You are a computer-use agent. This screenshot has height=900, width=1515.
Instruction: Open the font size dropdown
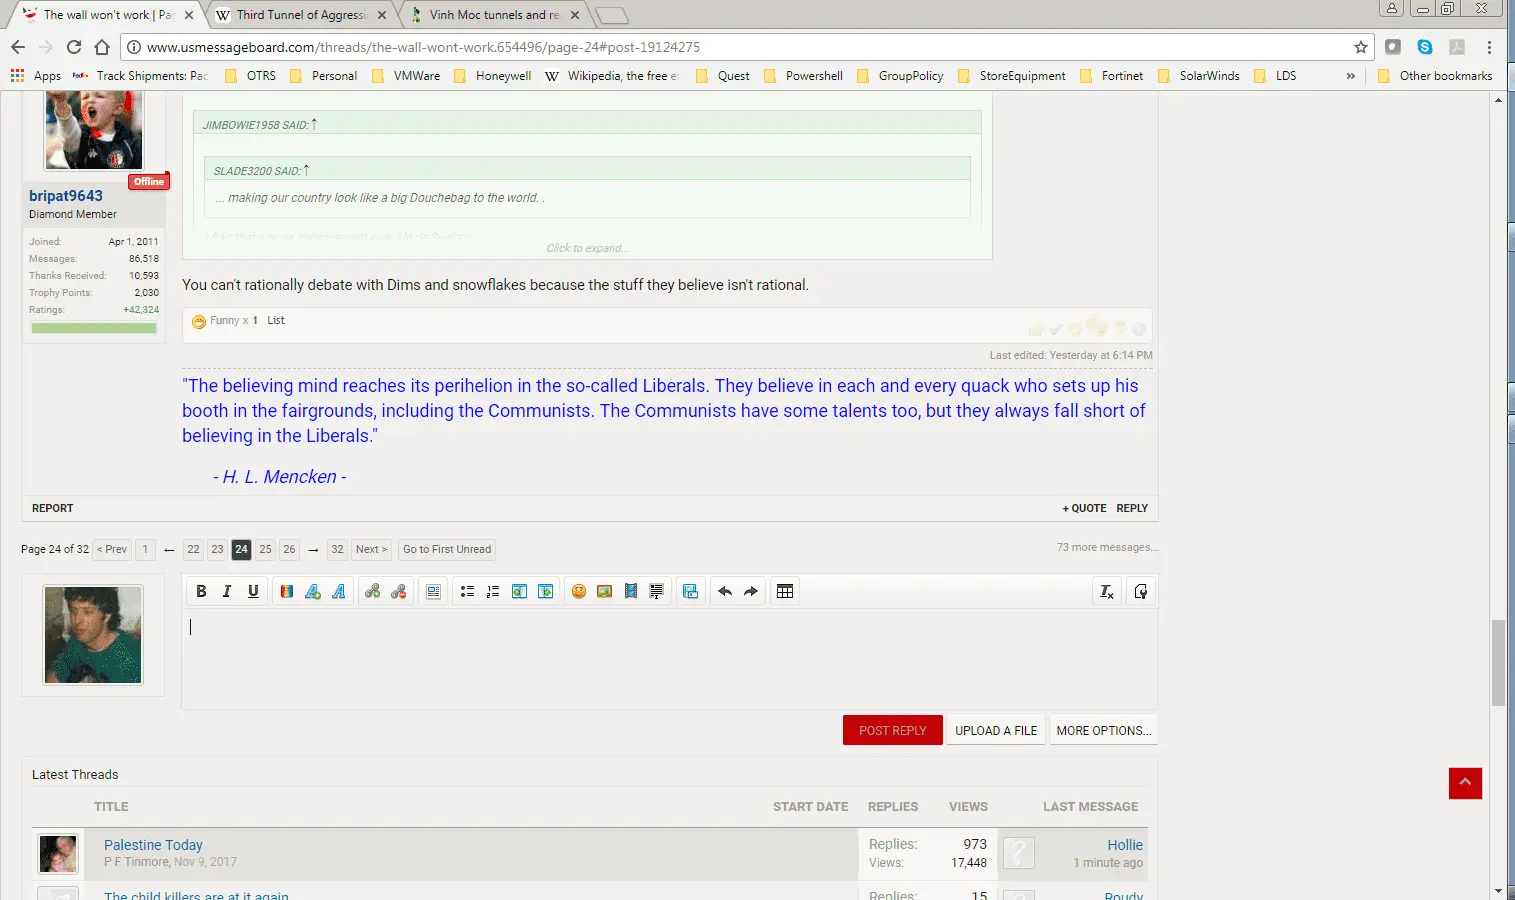click(313, 592)
